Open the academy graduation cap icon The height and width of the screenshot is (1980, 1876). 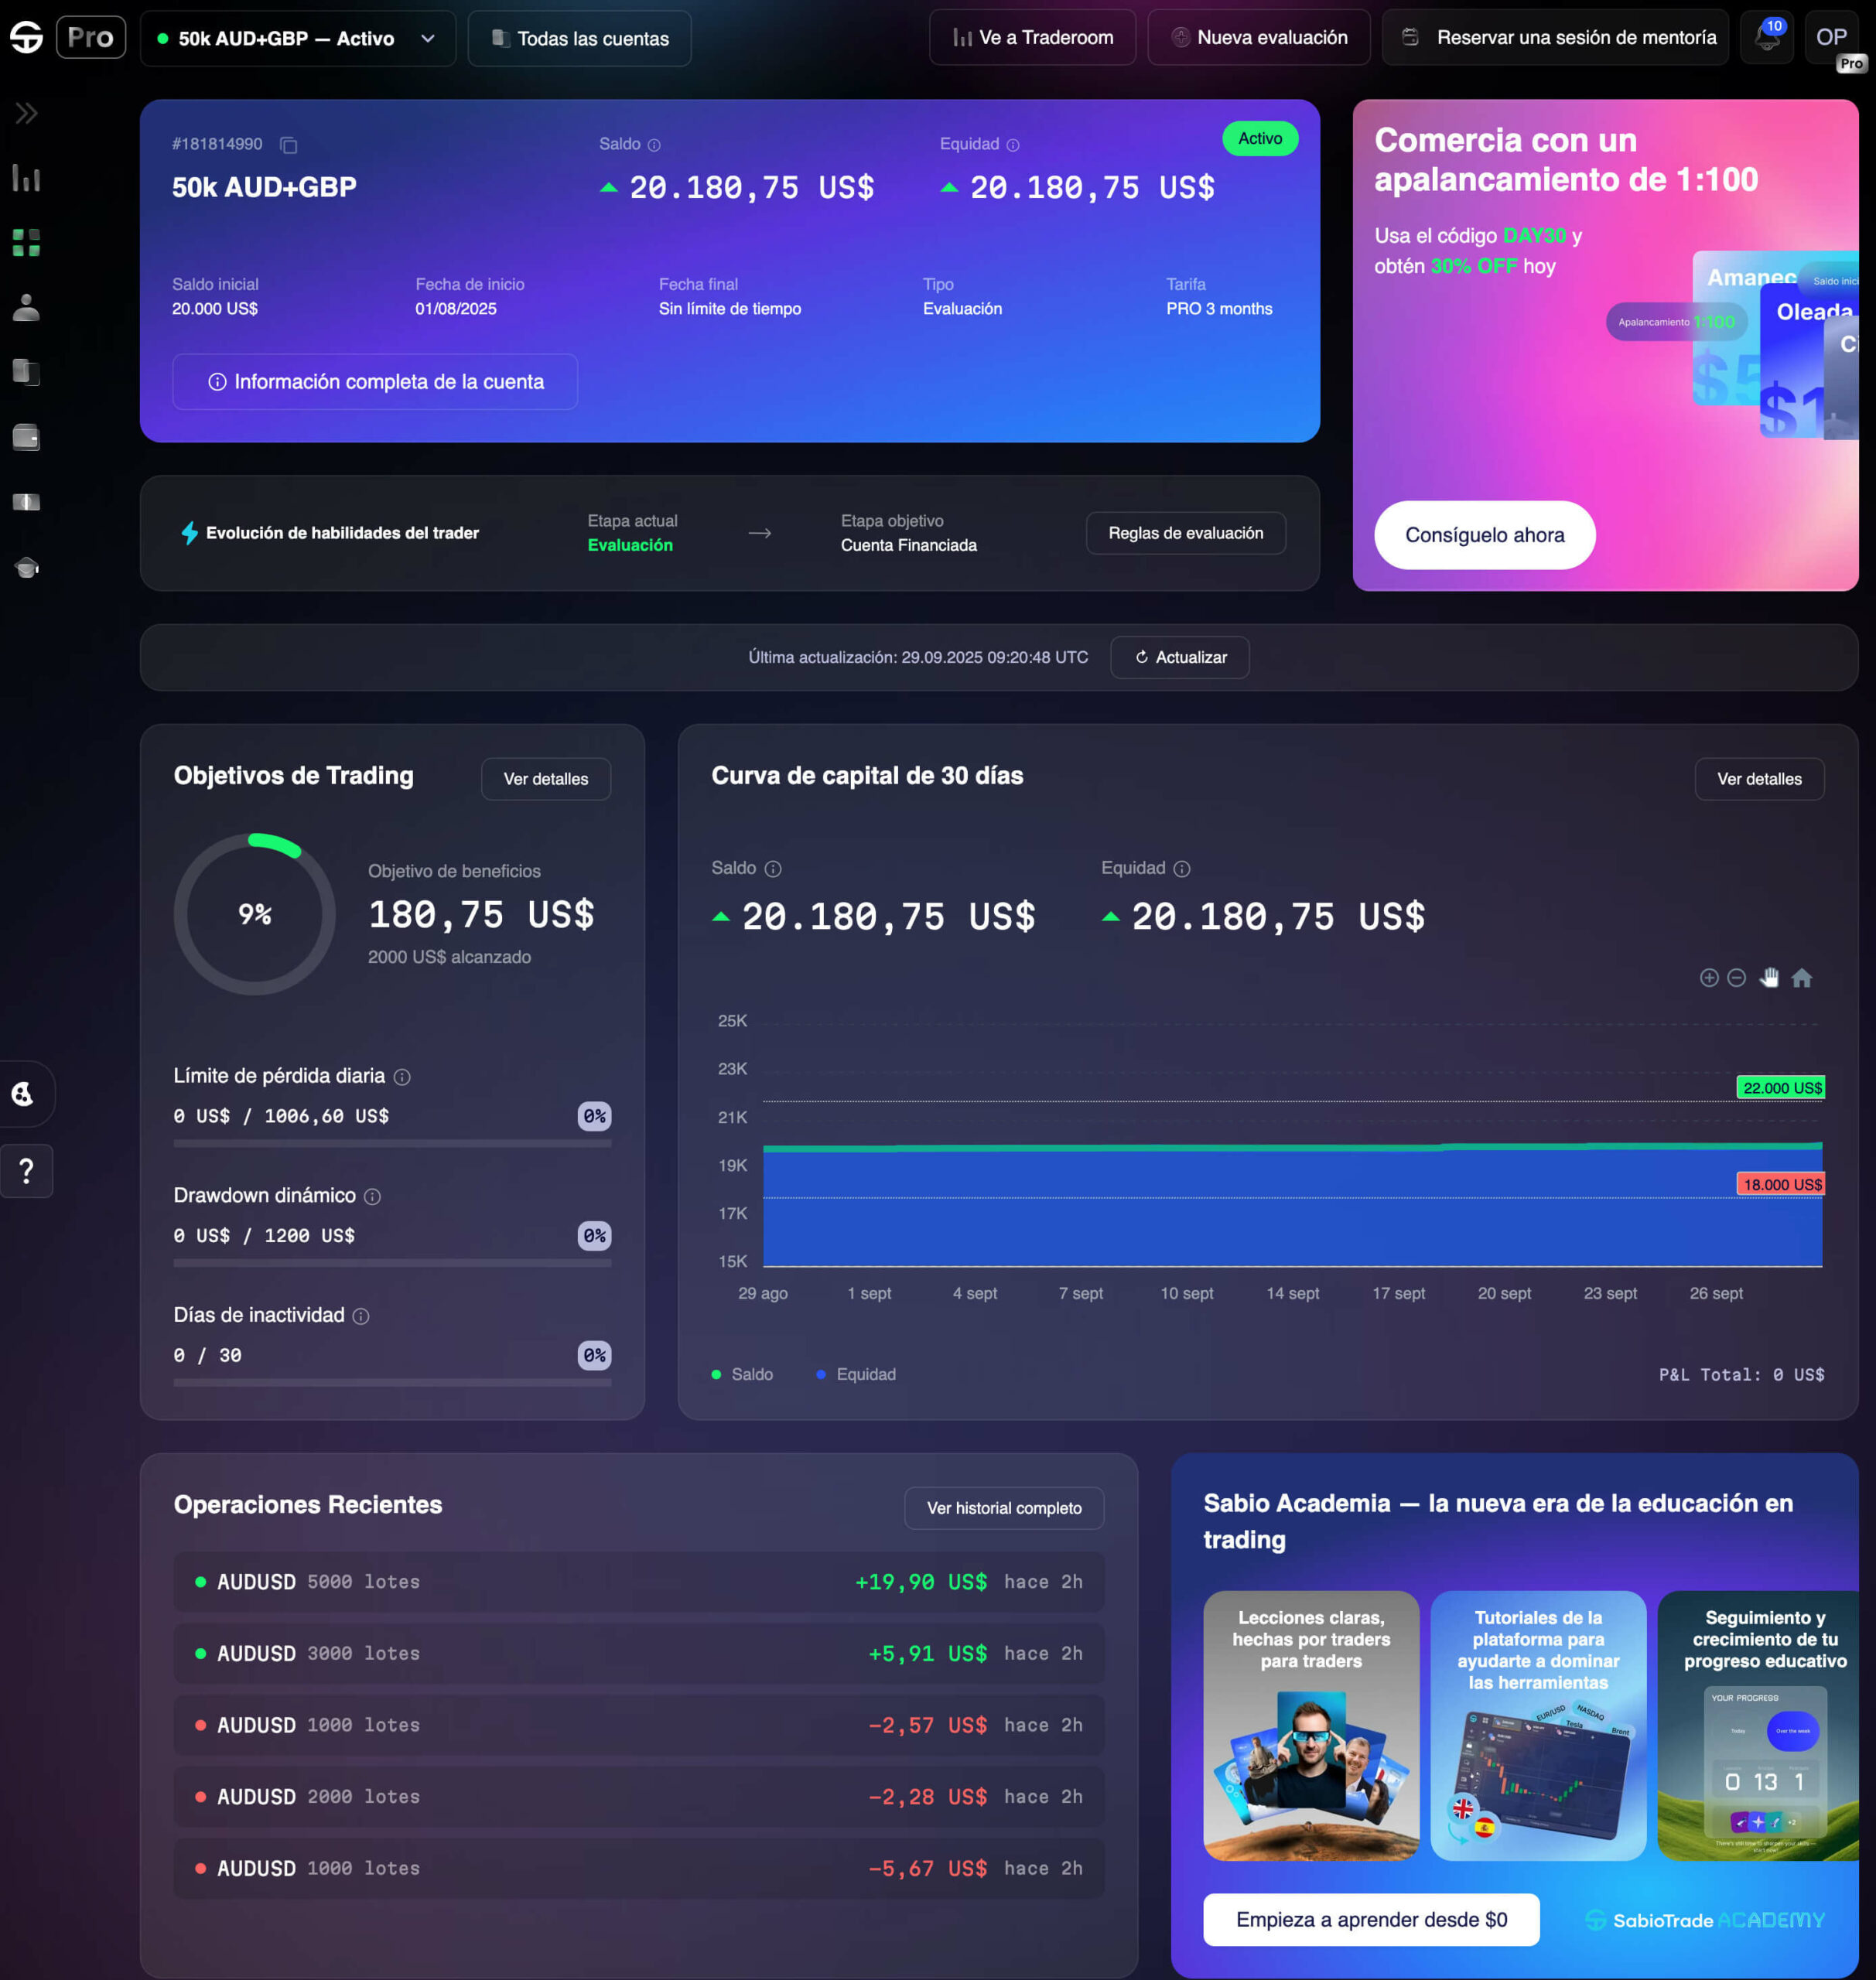27,568
